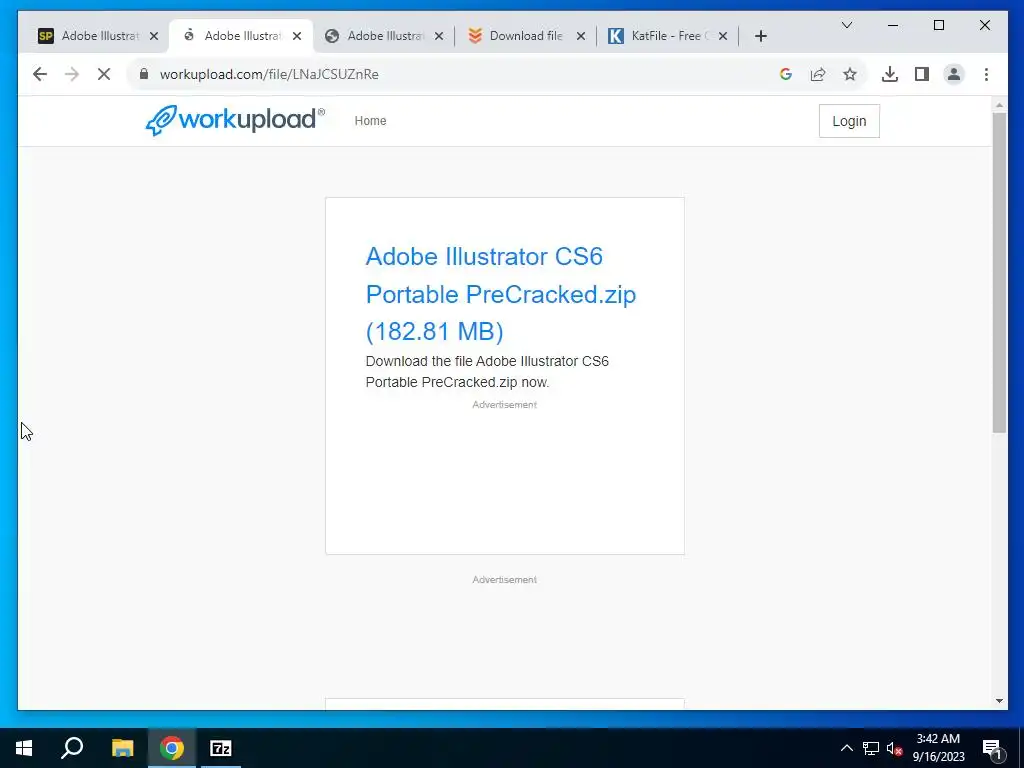Bookmark this page with the star icon
The width and height of the screenshot is (1024, 768).
(x=850, y=74)
